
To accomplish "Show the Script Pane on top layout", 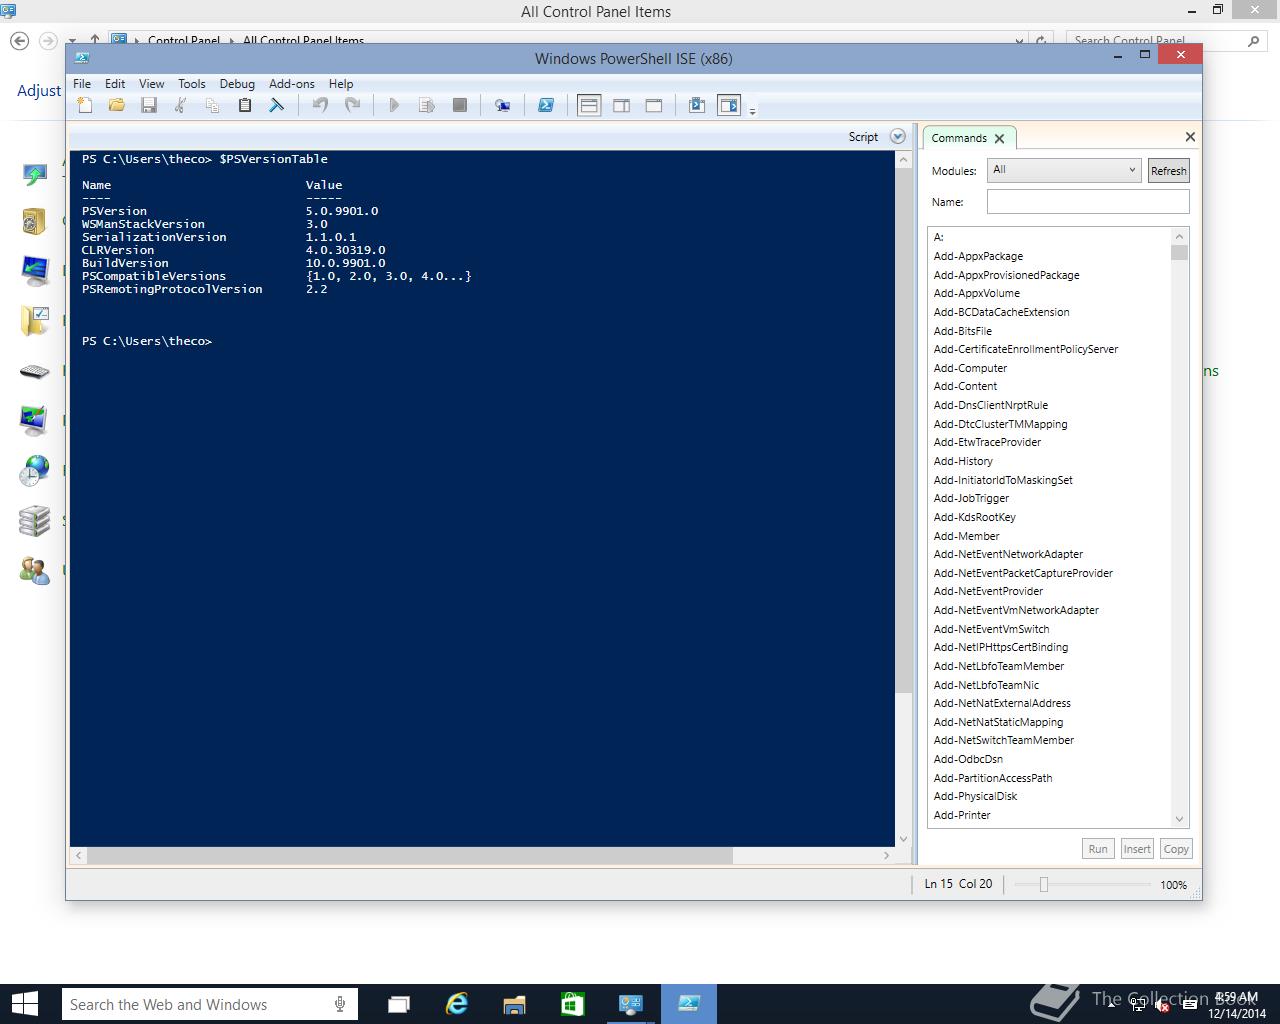I will coord(589,105).
